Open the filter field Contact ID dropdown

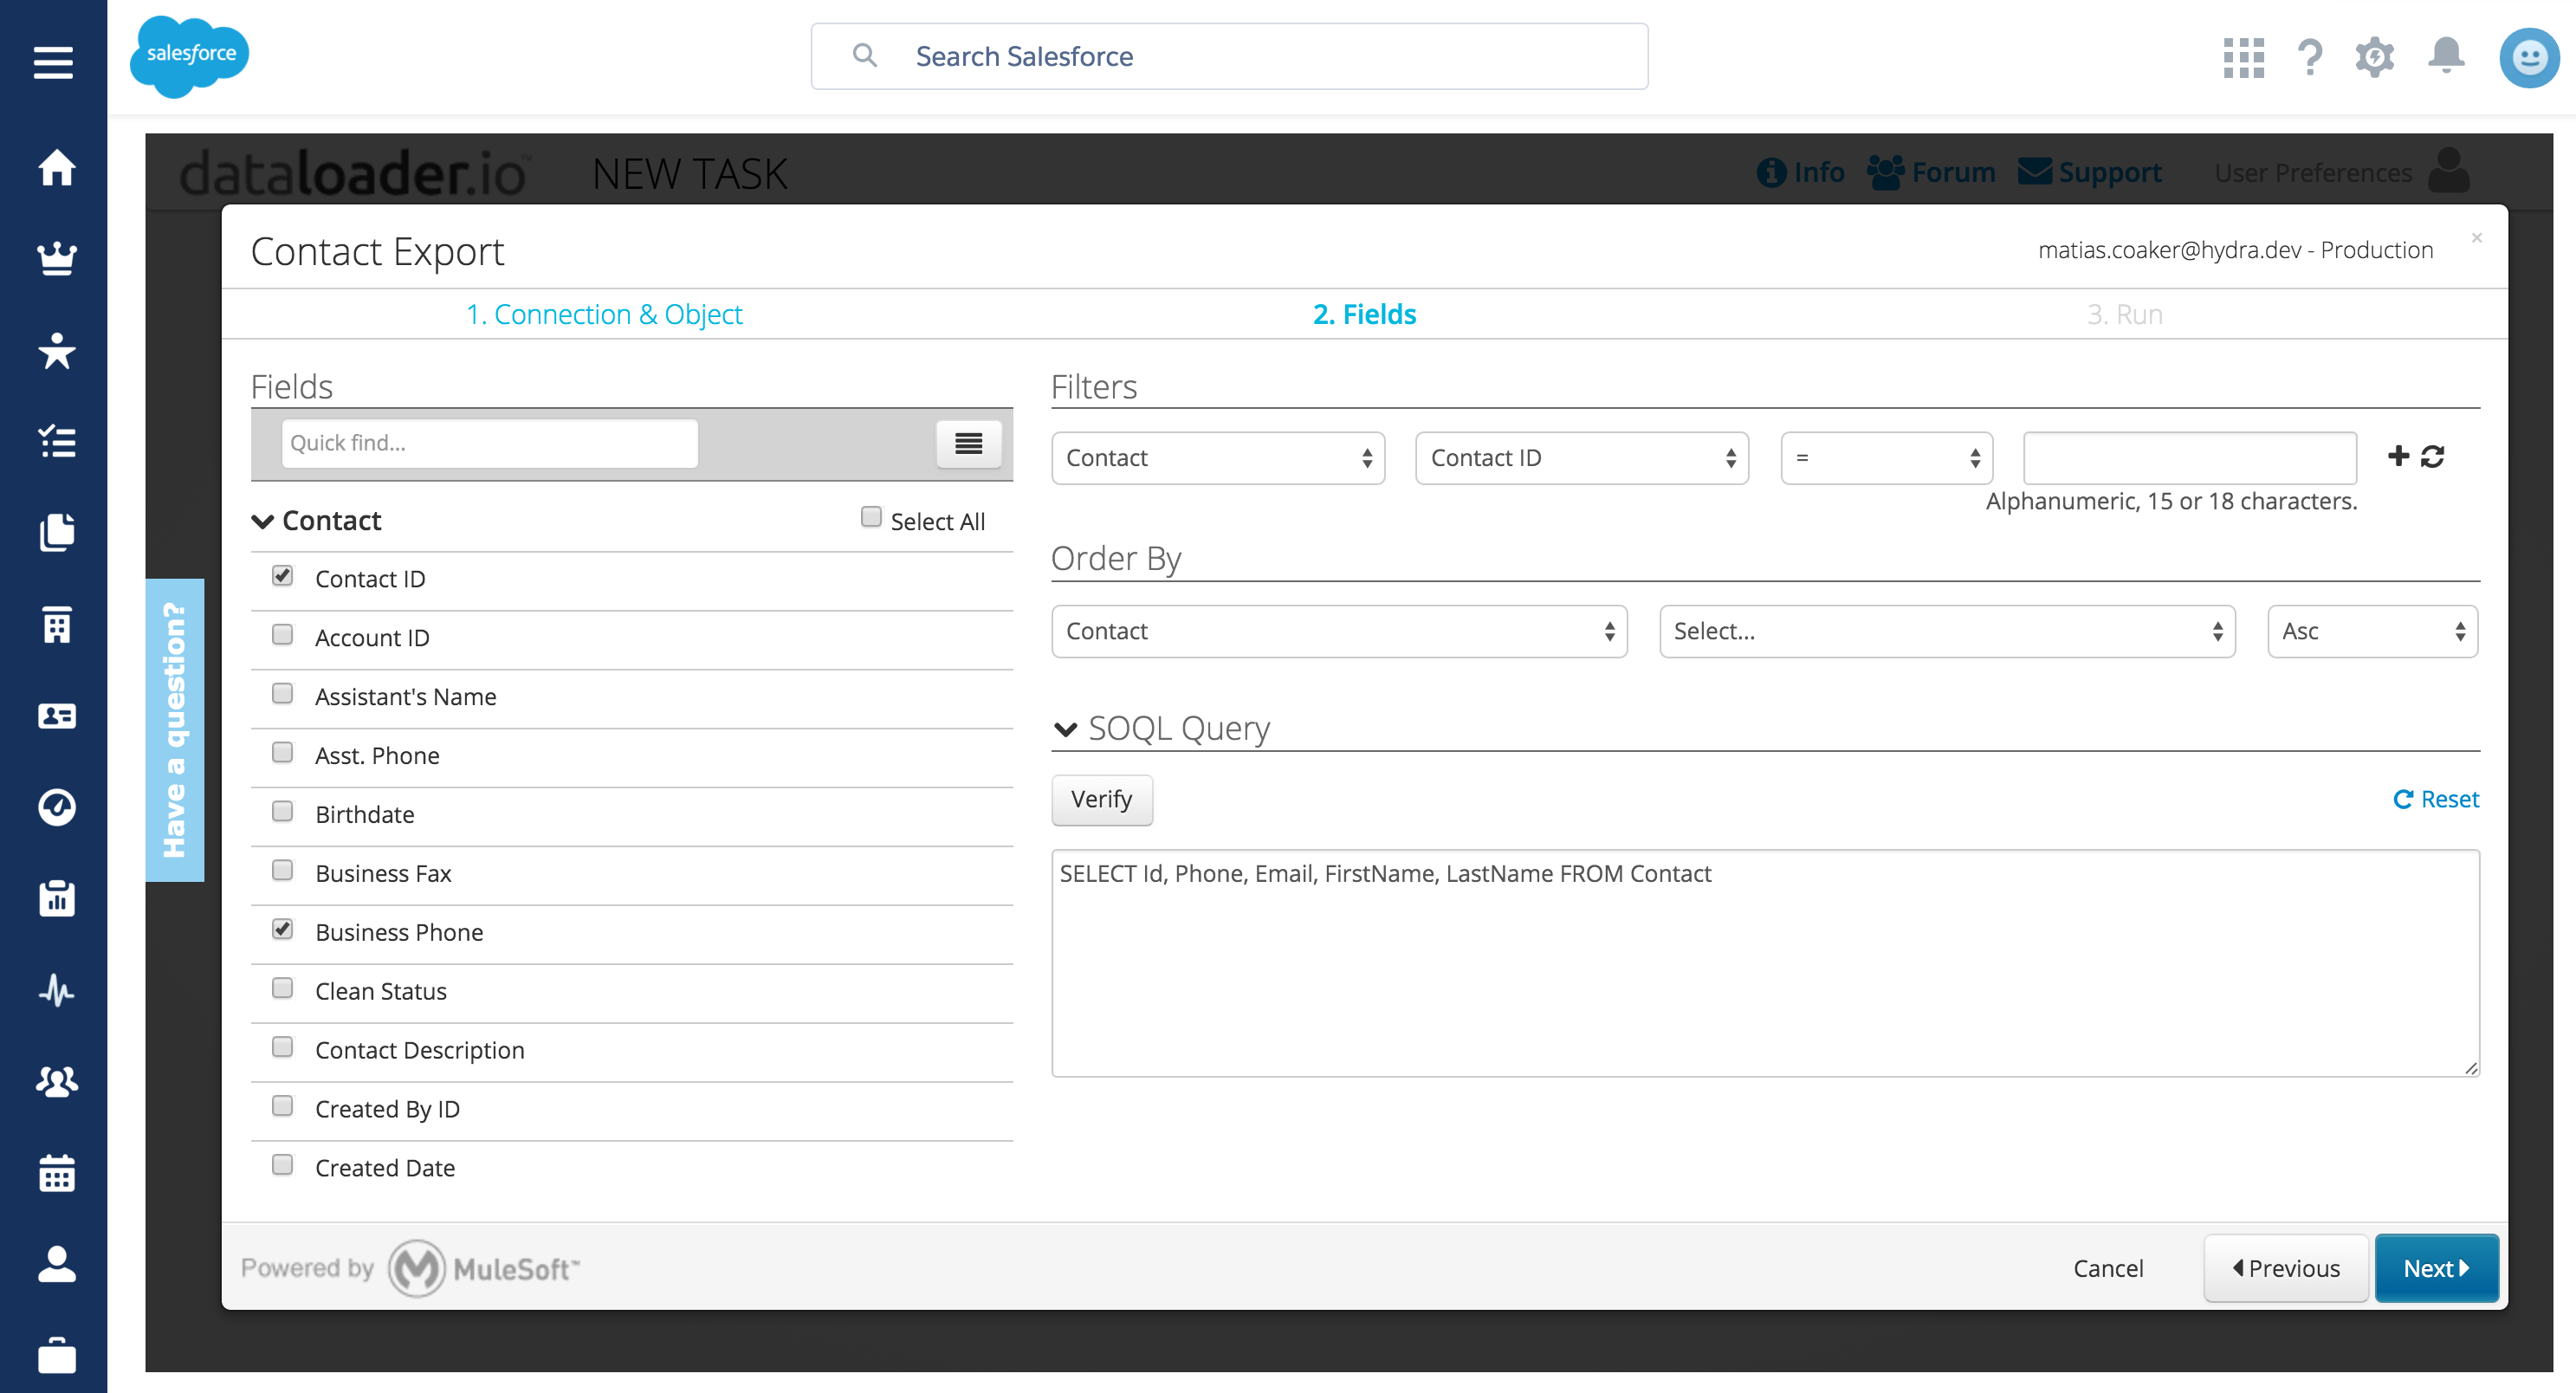[1582, 458]
